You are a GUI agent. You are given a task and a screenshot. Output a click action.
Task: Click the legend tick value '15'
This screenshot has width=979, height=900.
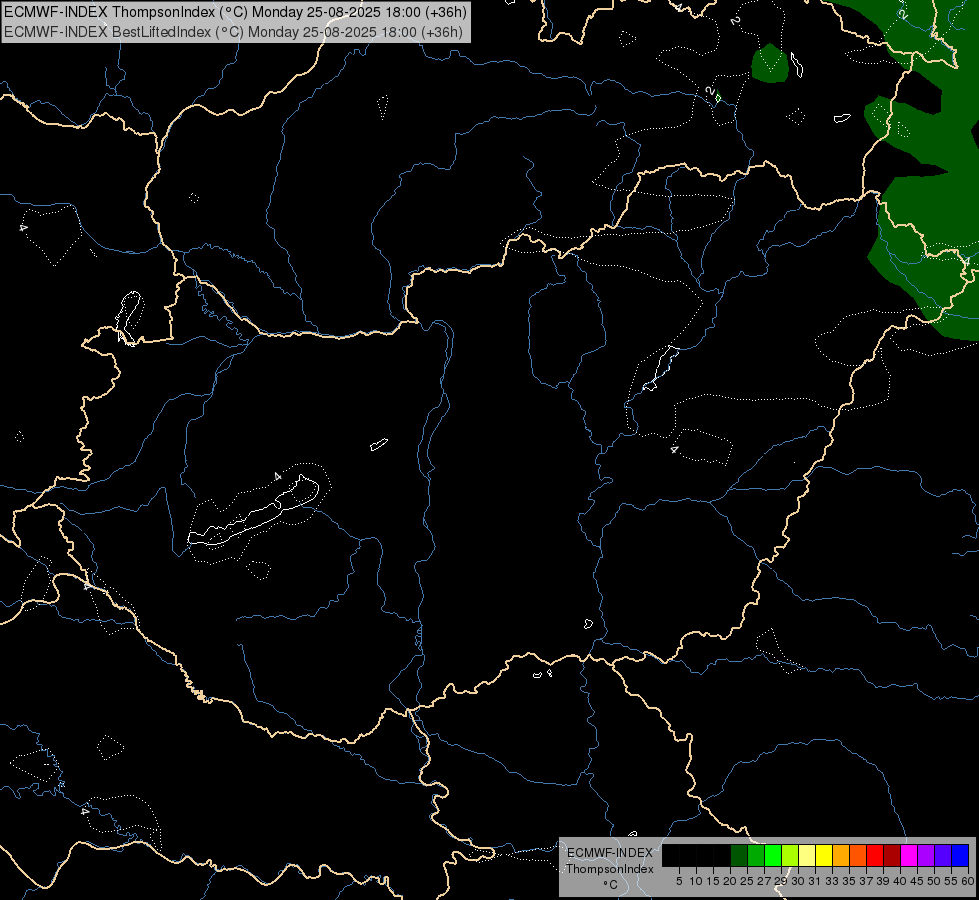coord(713,881)
